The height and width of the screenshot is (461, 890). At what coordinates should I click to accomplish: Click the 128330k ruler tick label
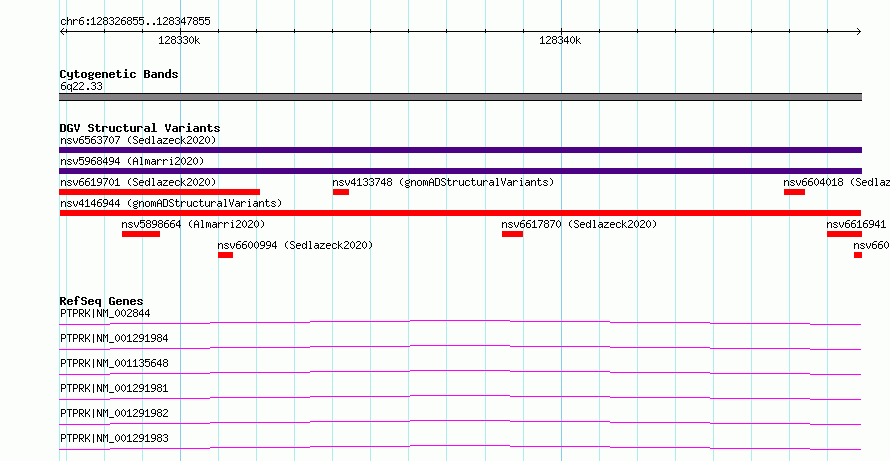(179, 41)
